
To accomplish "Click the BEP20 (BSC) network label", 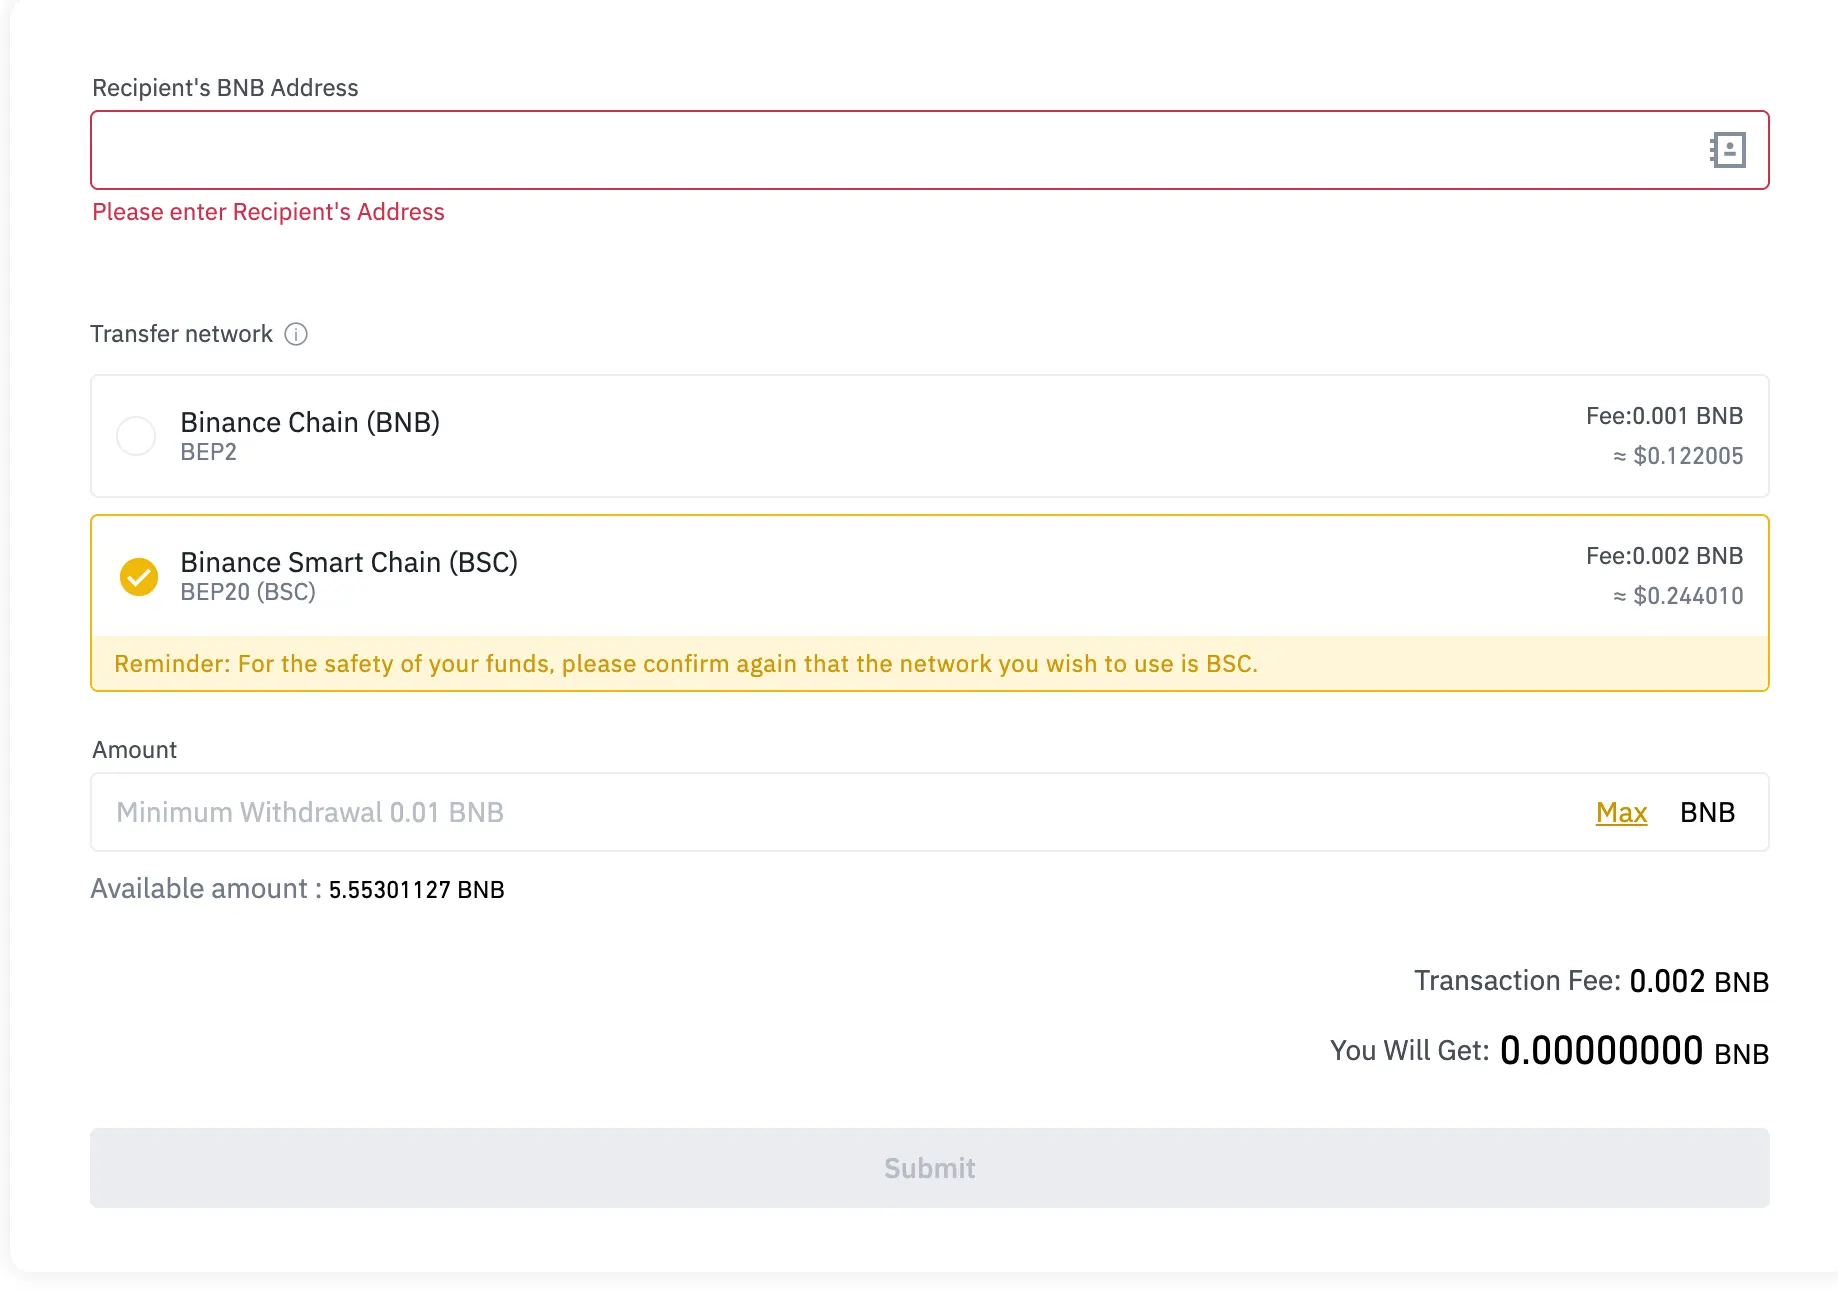I will 248,592.
